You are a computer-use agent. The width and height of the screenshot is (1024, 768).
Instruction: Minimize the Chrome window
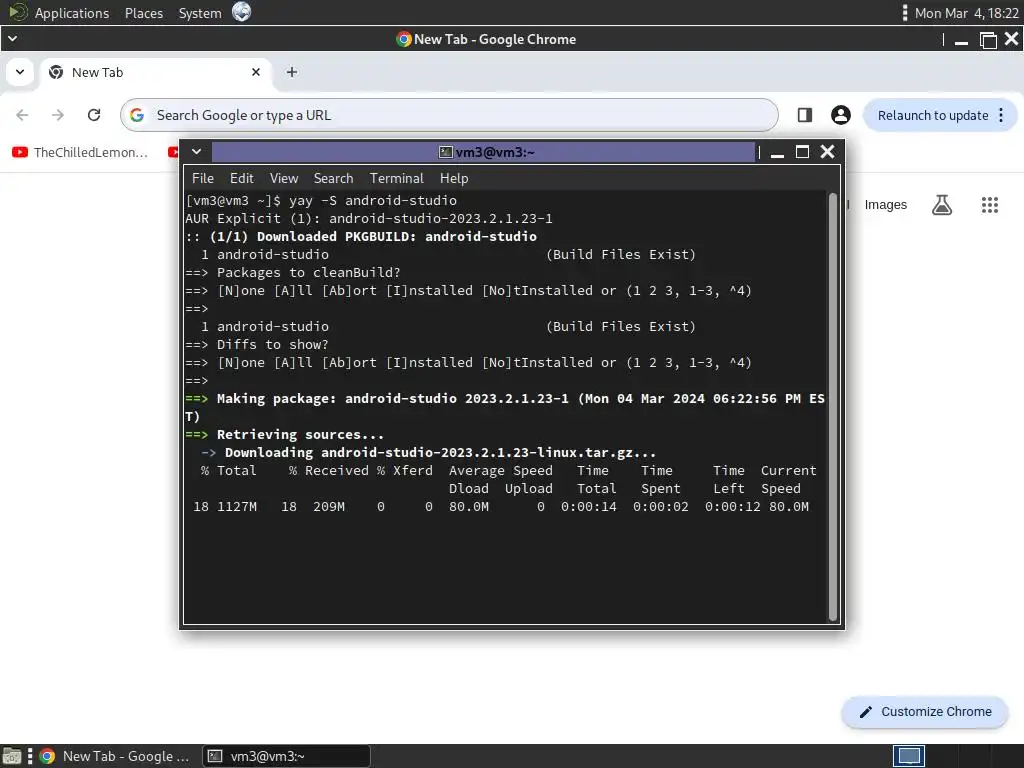(x=961, y=40)
